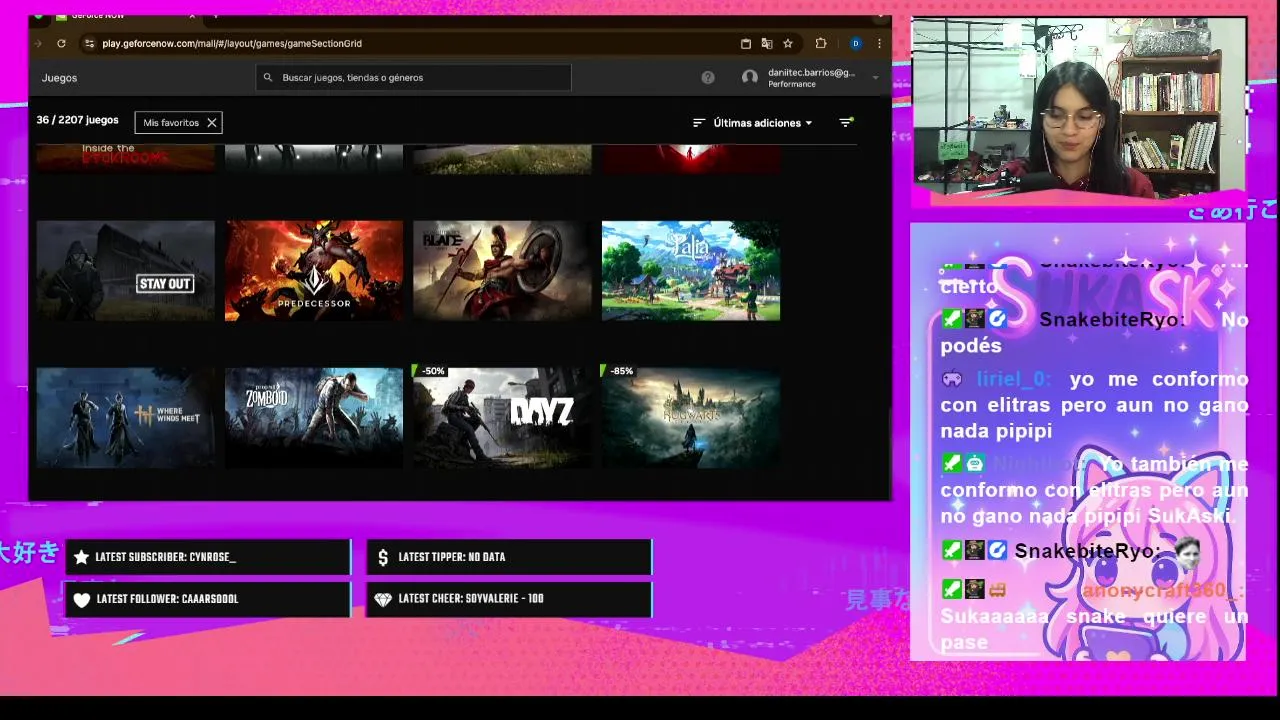Bookmark this page with star icon

pos(788,43)
